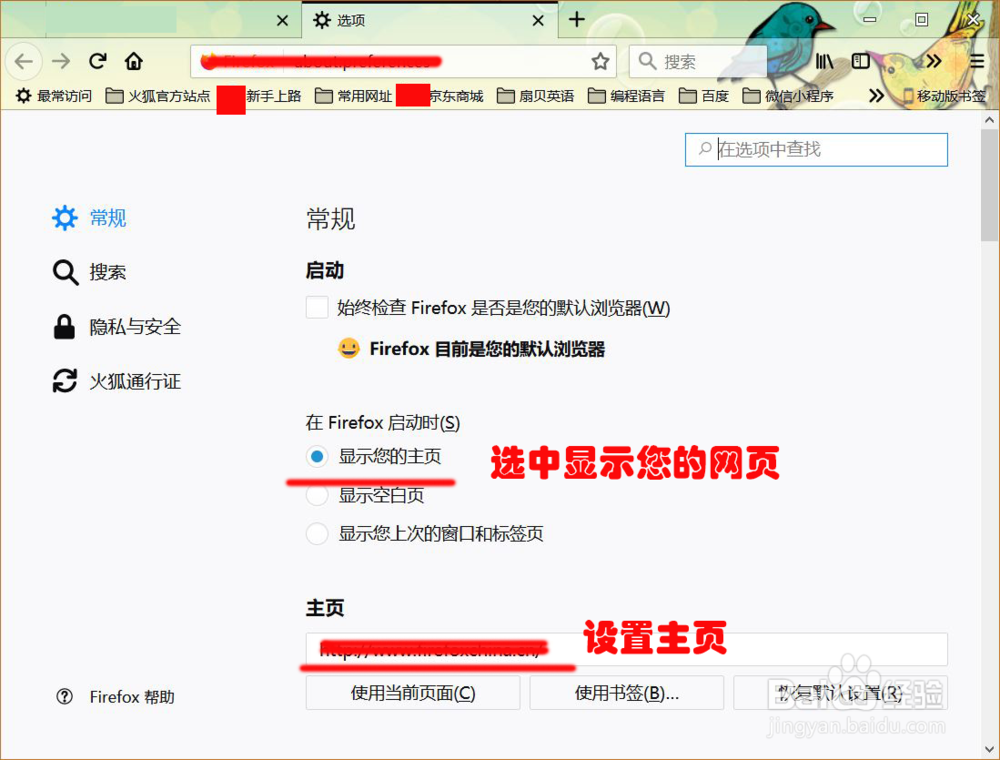This screenshot has height=760, width=1000.
Task: Open the Firefox hamburger menu
Action: [x=977, y=61]
